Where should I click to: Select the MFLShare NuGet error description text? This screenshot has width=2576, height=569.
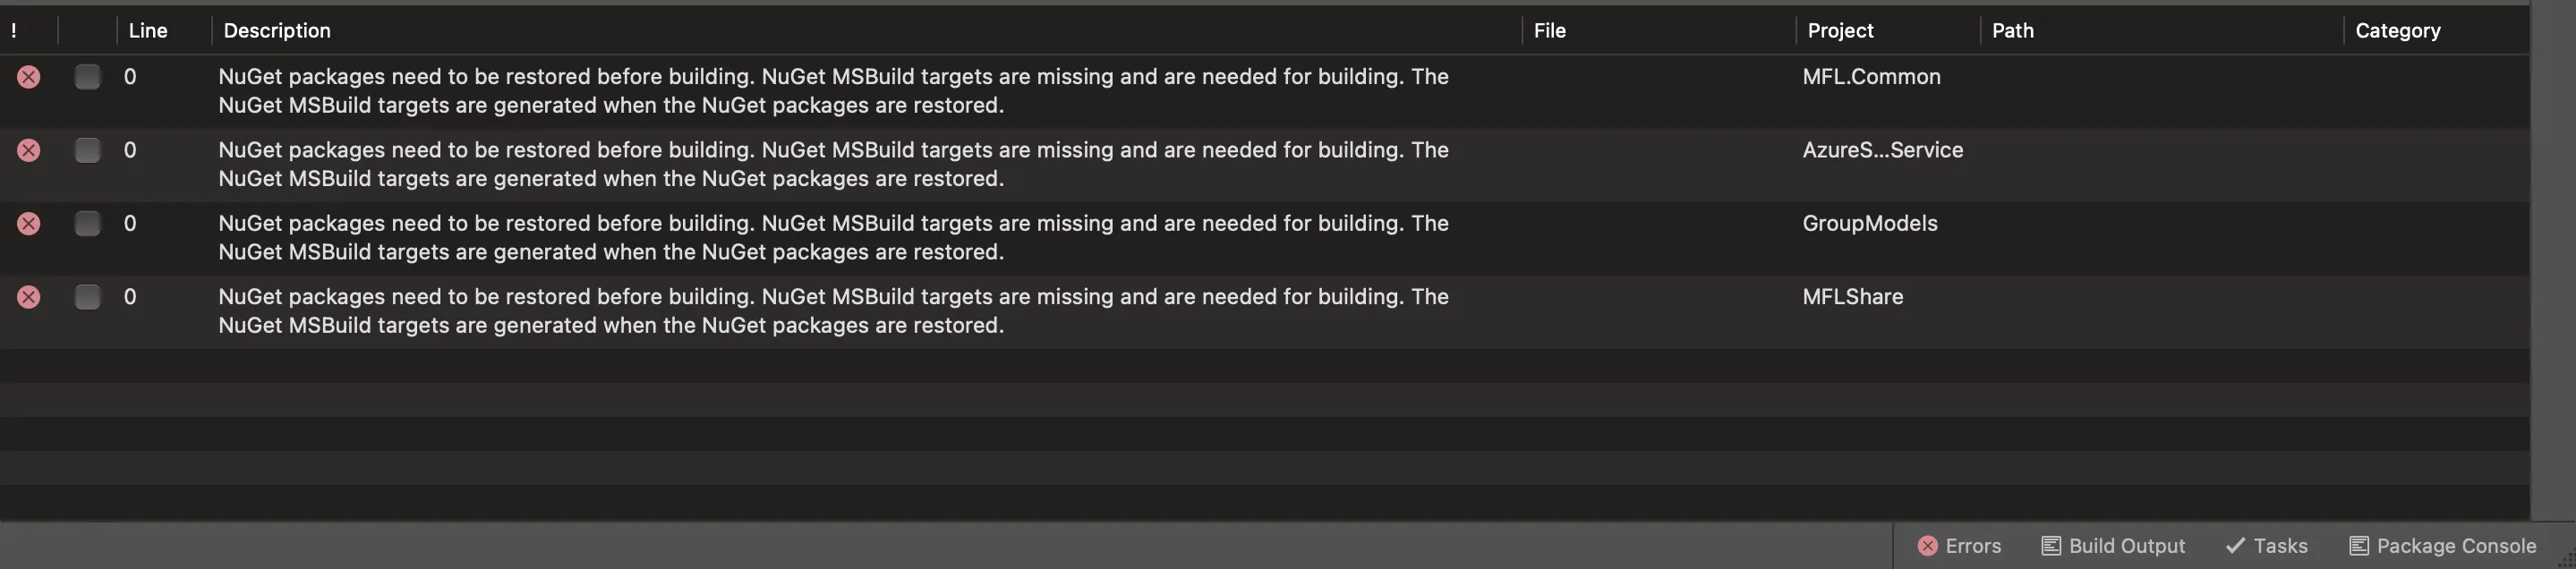(832, 311)
